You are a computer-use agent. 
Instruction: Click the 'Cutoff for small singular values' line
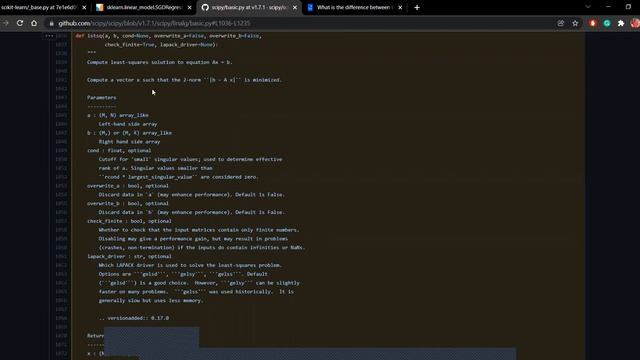[x=190, y=159]
